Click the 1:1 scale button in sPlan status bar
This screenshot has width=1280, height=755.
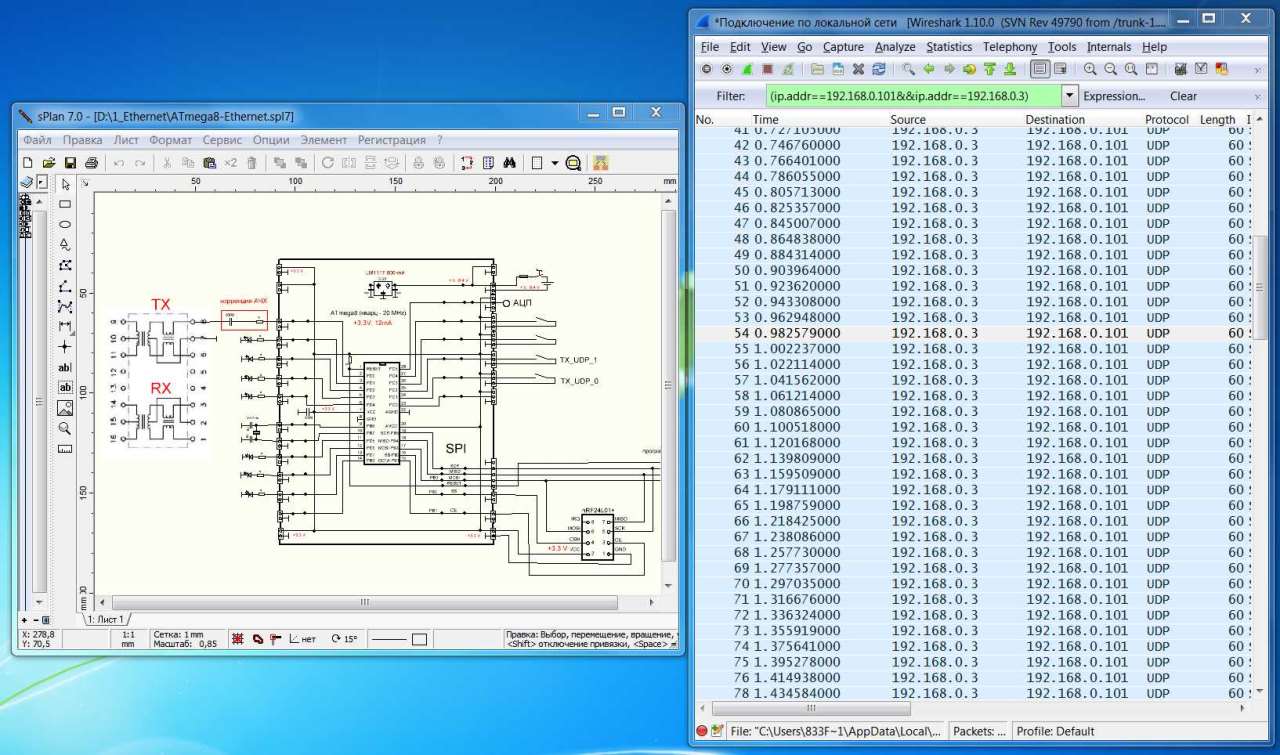pos(128,639)
